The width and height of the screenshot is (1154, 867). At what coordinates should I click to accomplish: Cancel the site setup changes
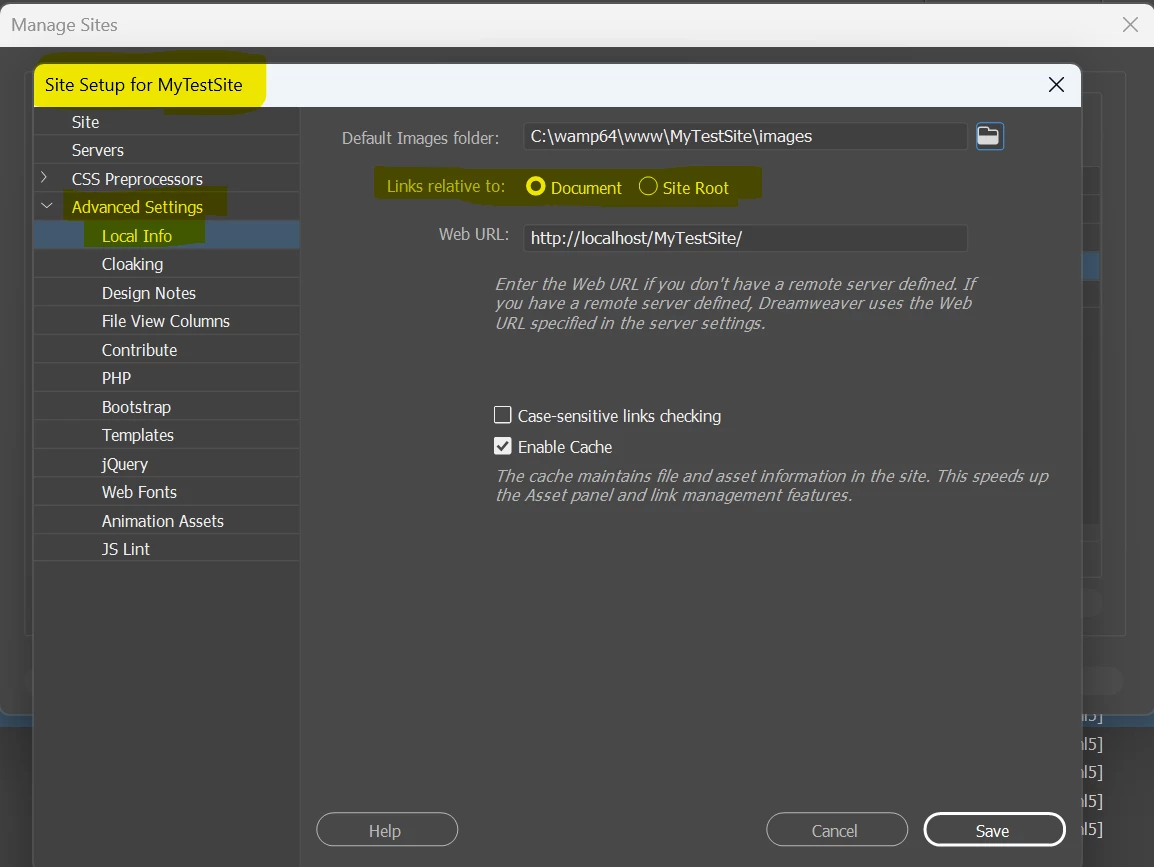click(837, 829)
